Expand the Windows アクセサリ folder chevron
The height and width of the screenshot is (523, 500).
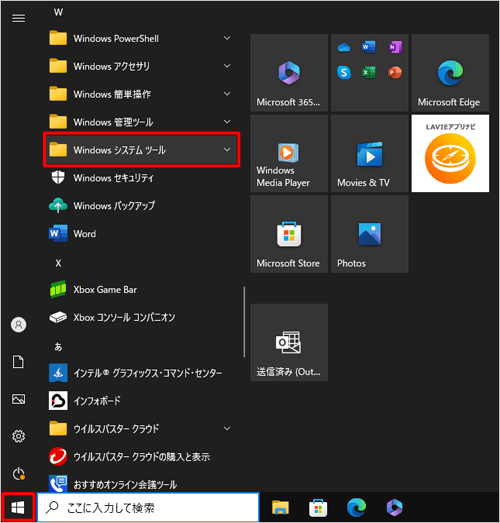[227, 66]
